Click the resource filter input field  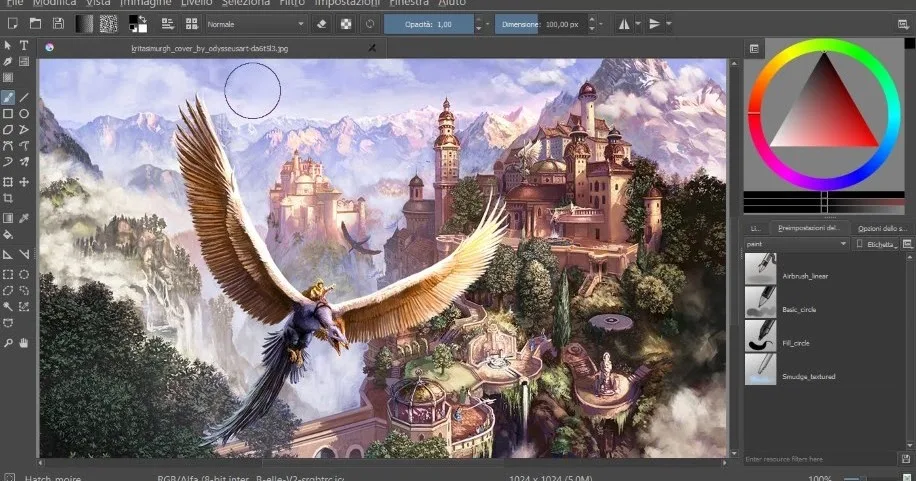(820, 459)
